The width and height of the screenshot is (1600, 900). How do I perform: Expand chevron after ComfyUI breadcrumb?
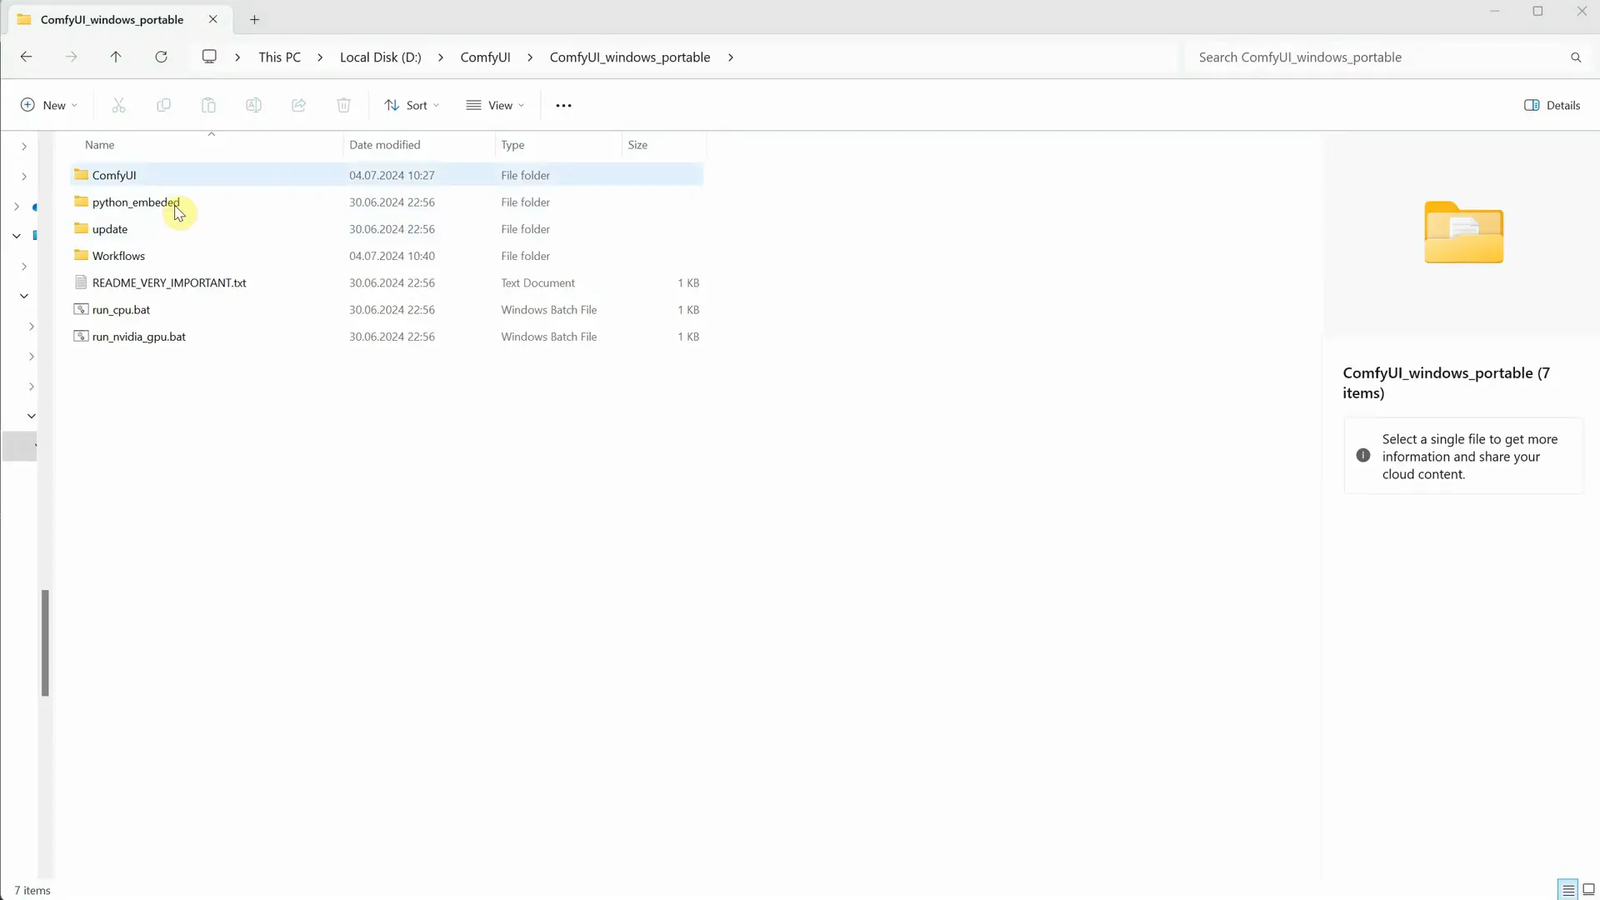click(530, 57)
